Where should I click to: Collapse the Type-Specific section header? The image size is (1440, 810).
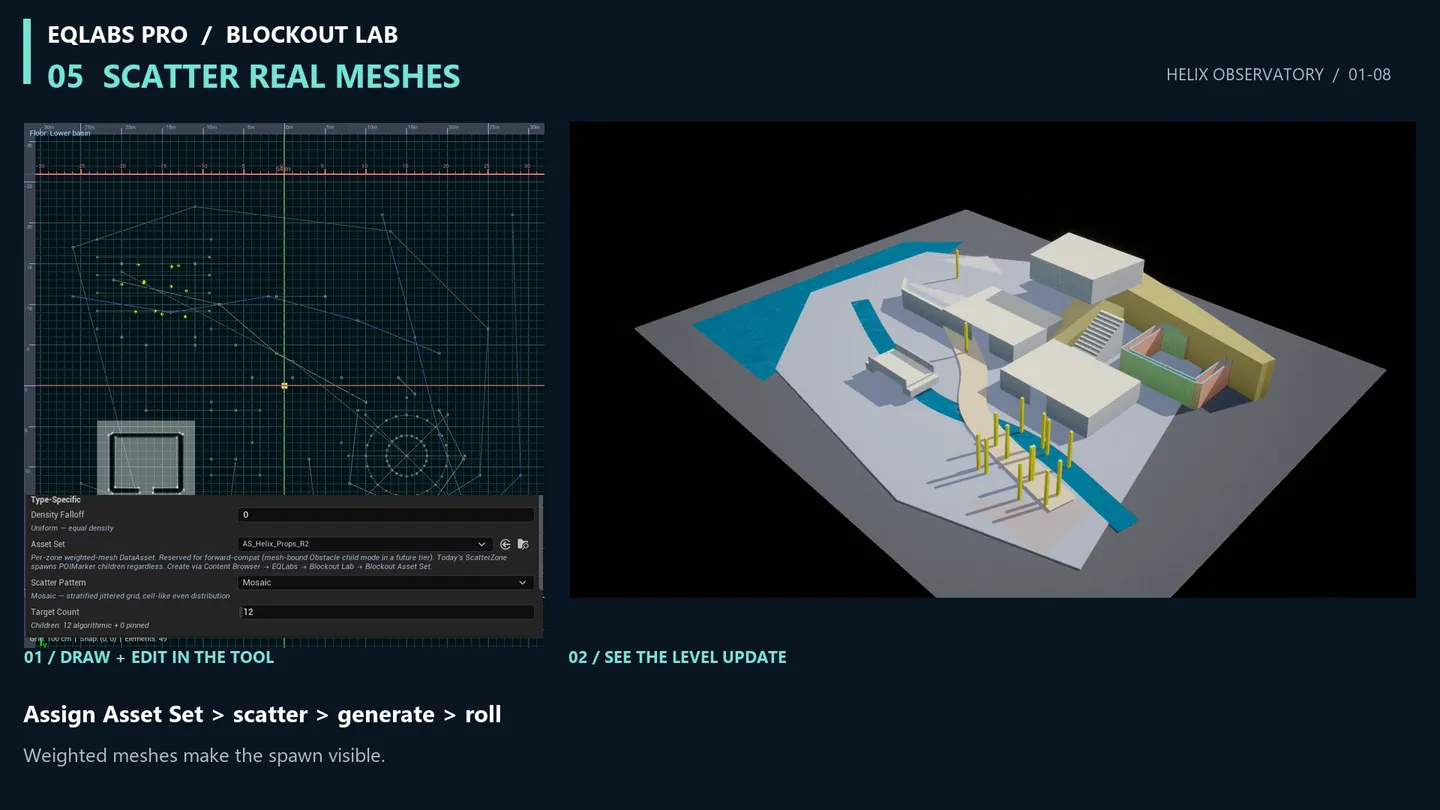pos(56,499)
